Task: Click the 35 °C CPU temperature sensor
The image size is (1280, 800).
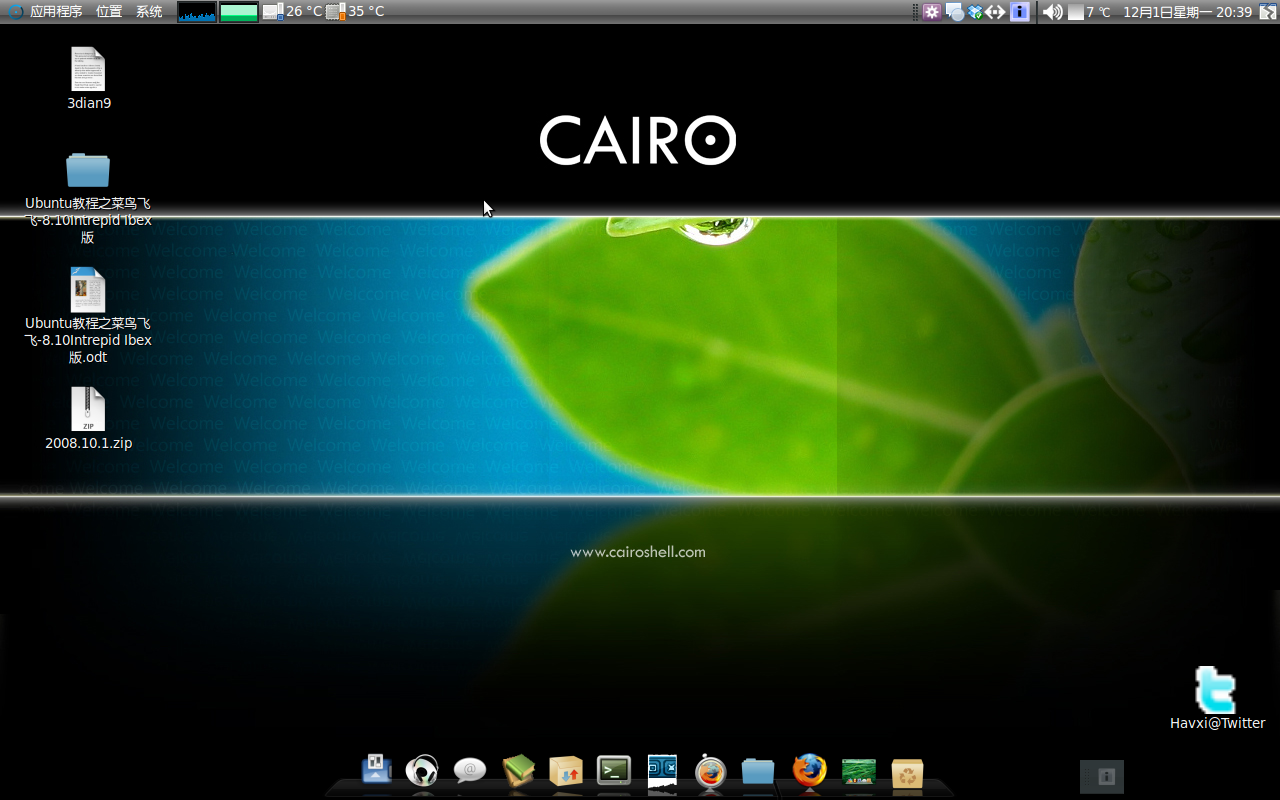Action: point(355,12)
